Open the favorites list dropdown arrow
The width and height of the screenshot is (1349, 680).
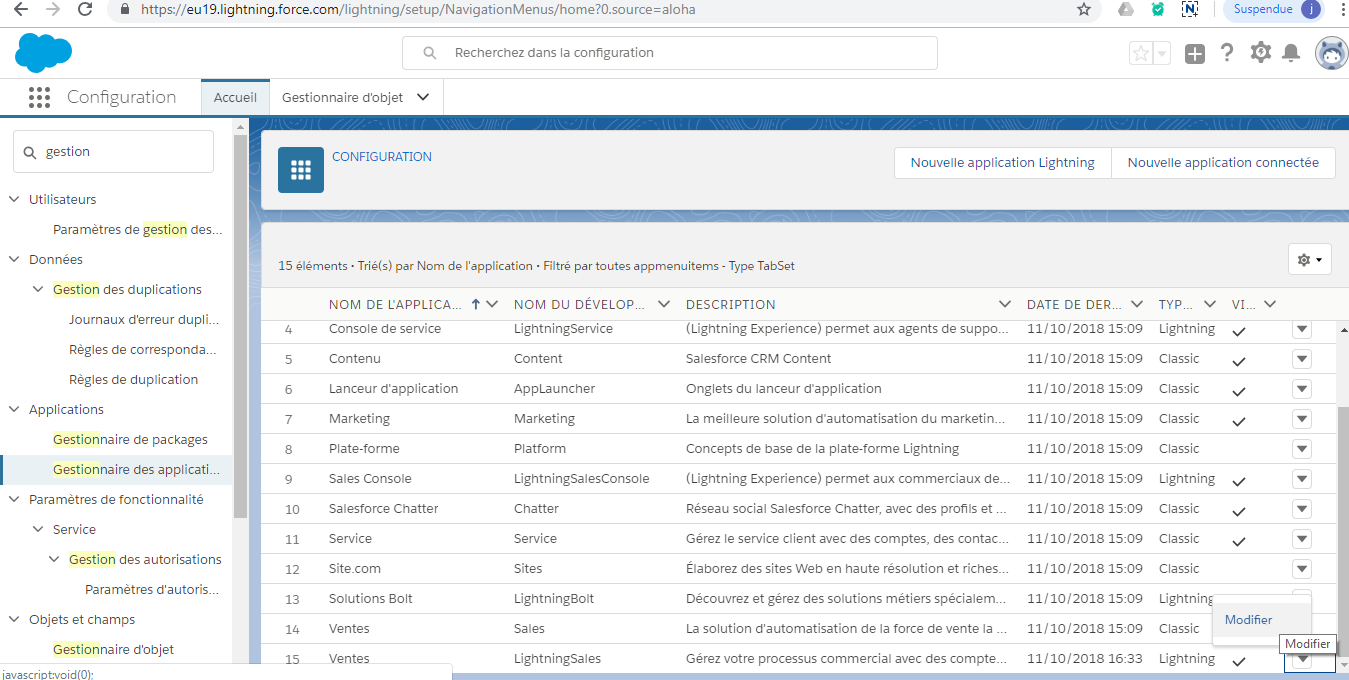(1161, 54)
